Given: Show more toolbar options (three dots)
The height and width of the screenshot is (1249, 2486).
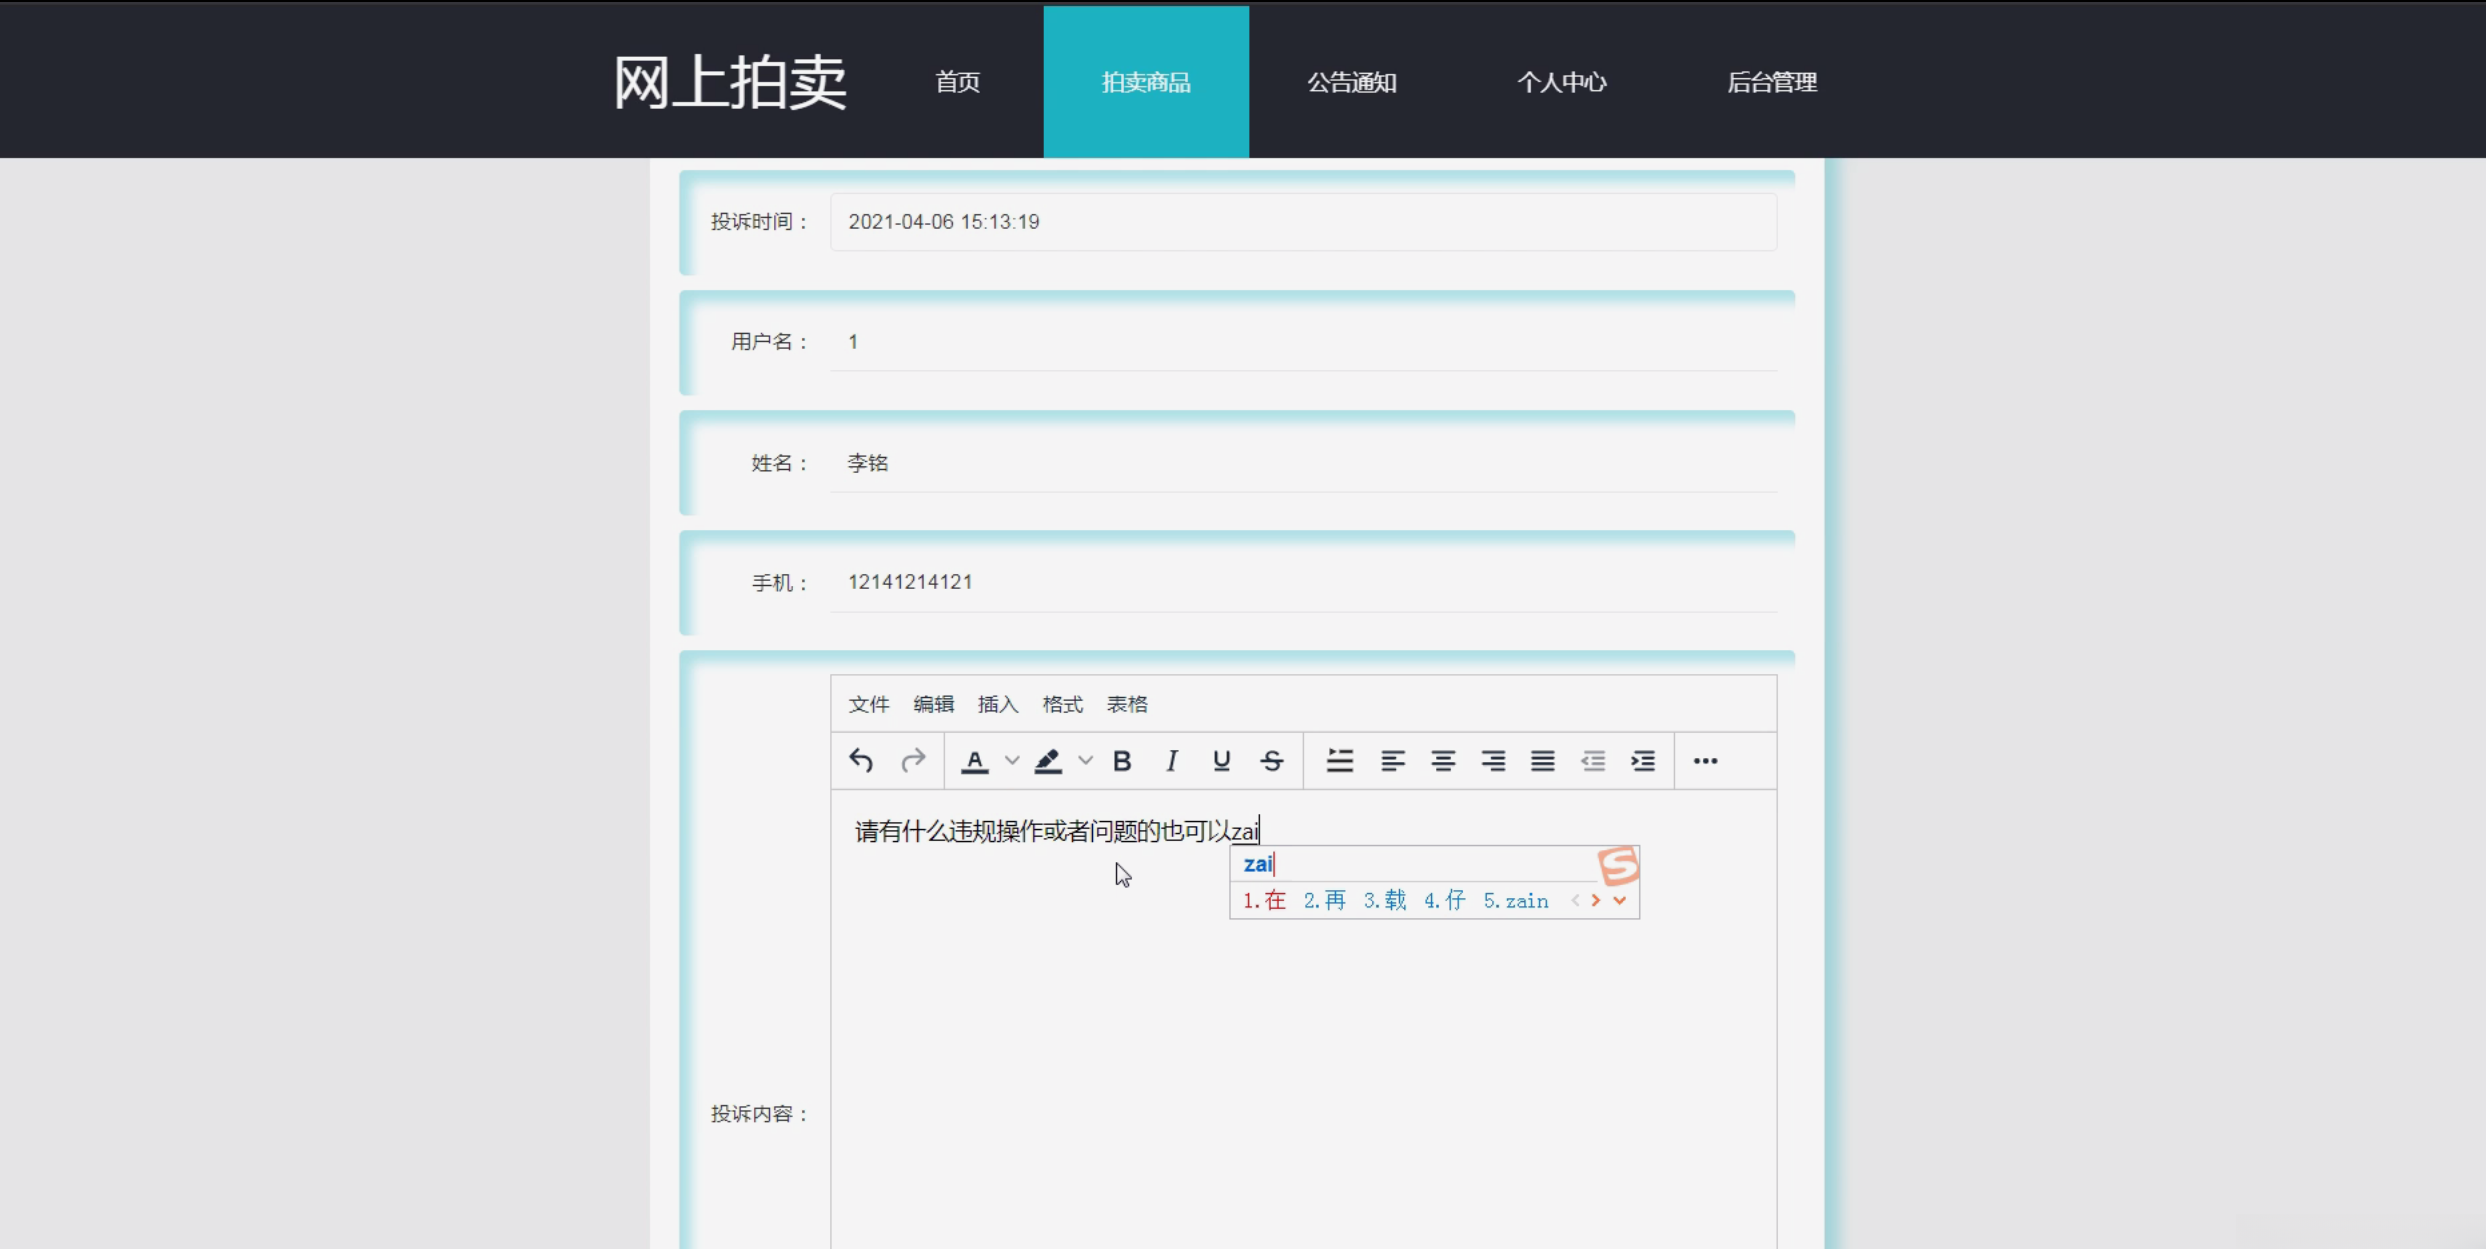Looking at the screenshot, I should point(1706,761).
